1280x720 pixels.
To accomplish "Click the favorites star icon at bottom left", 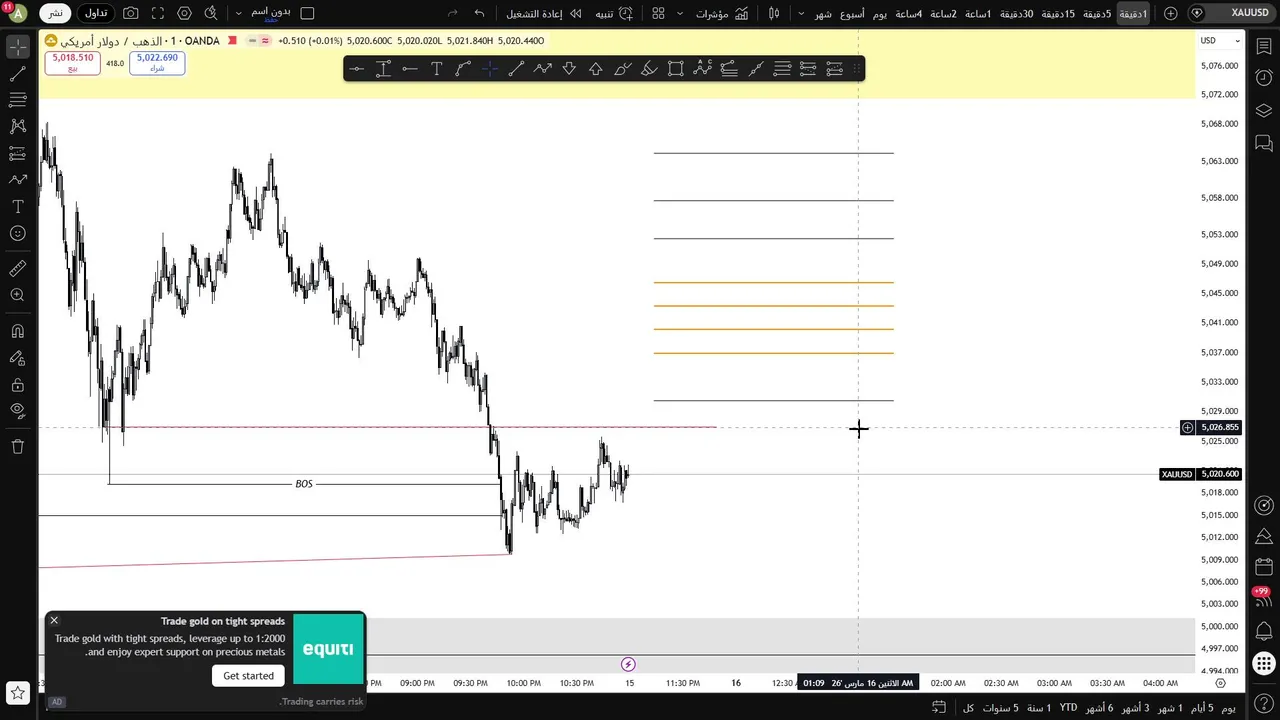I will click(x=17, y=692).
